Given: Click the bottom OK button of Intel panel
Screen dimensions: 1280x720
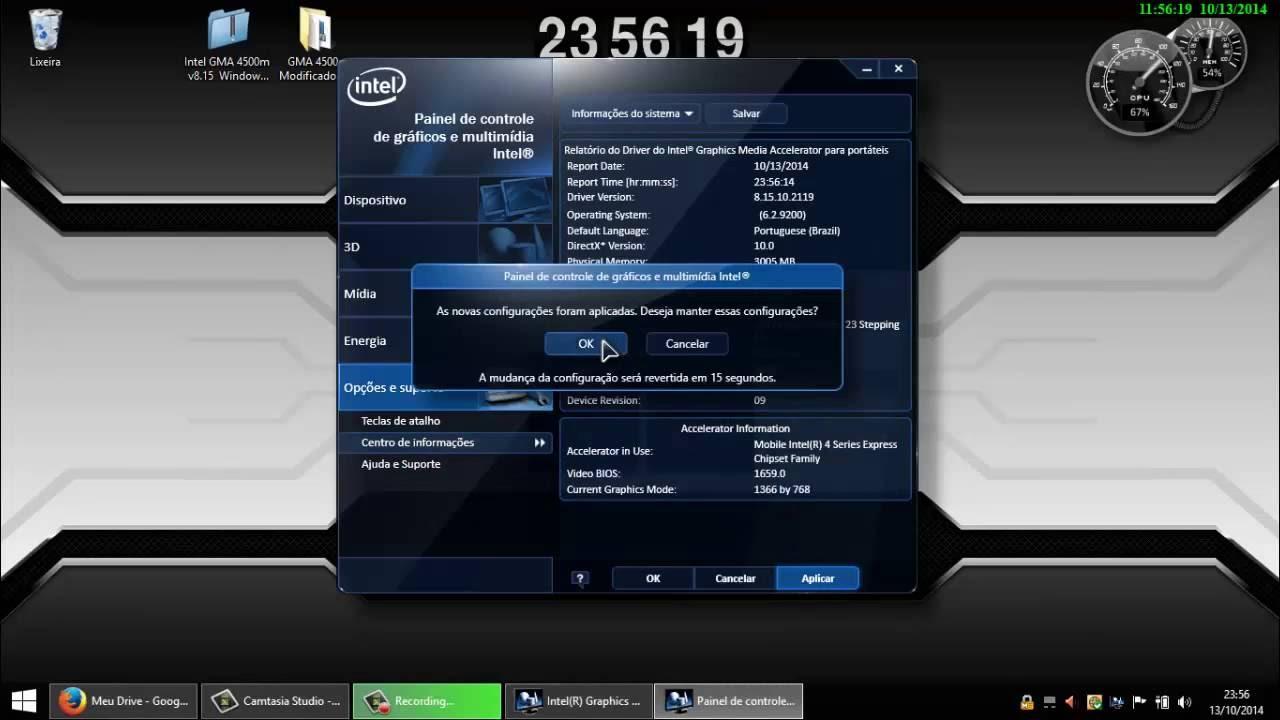Looking at the screenshot, I should tap(653, 578).
